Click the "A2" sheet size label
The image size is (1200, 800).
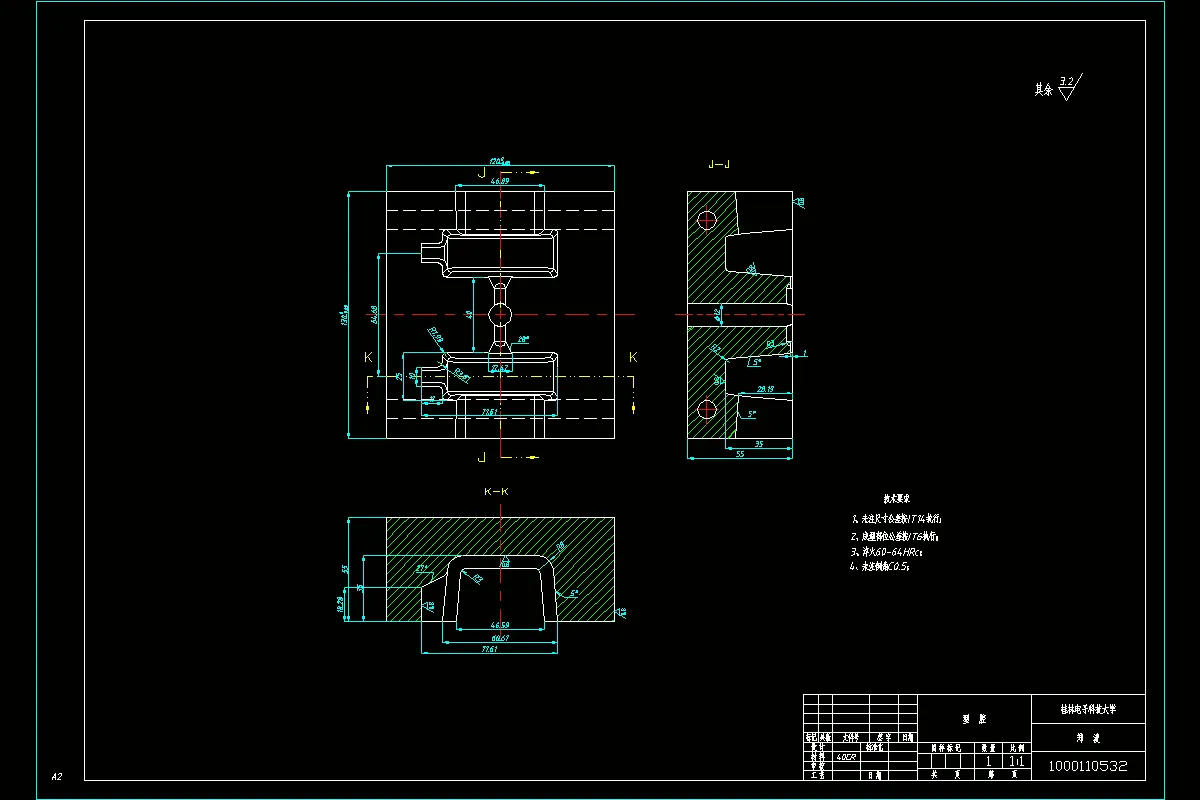(x=57, y=776)
